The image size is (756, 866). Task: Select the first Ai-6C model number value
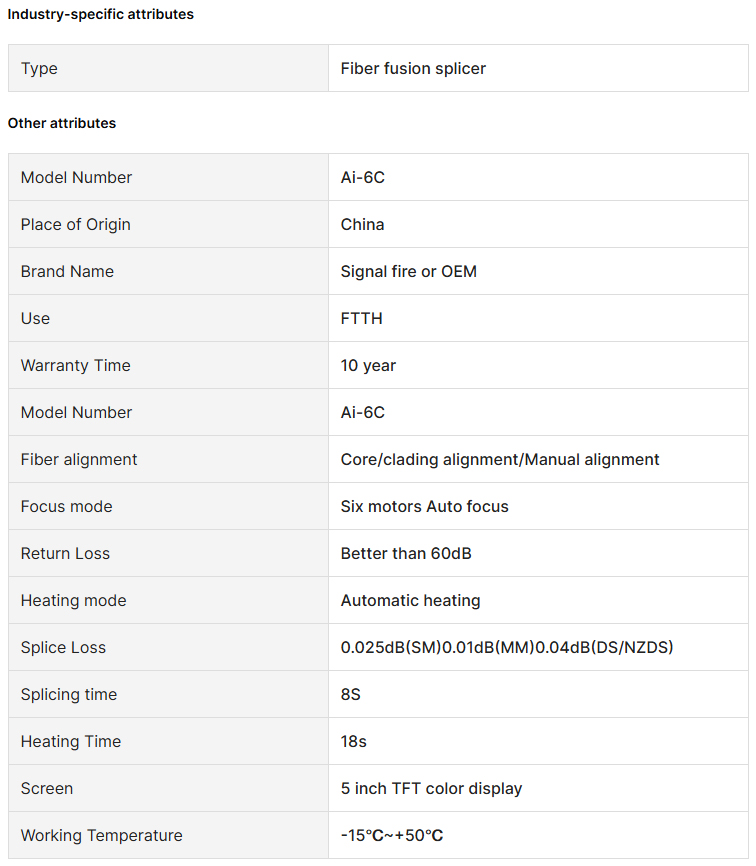coord(363,177)
